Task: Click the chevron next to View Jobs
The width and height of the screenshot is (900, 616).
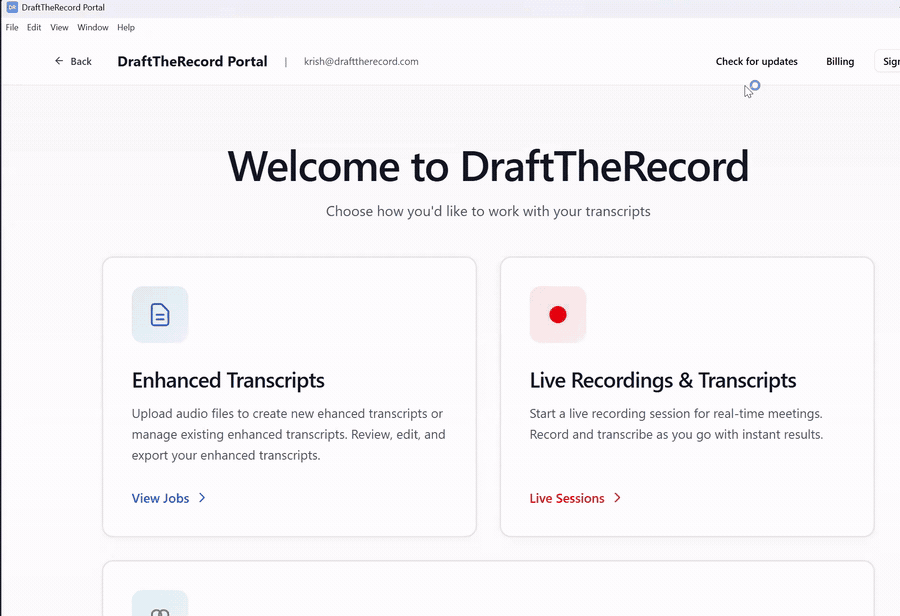Action: tap(202, 498)
